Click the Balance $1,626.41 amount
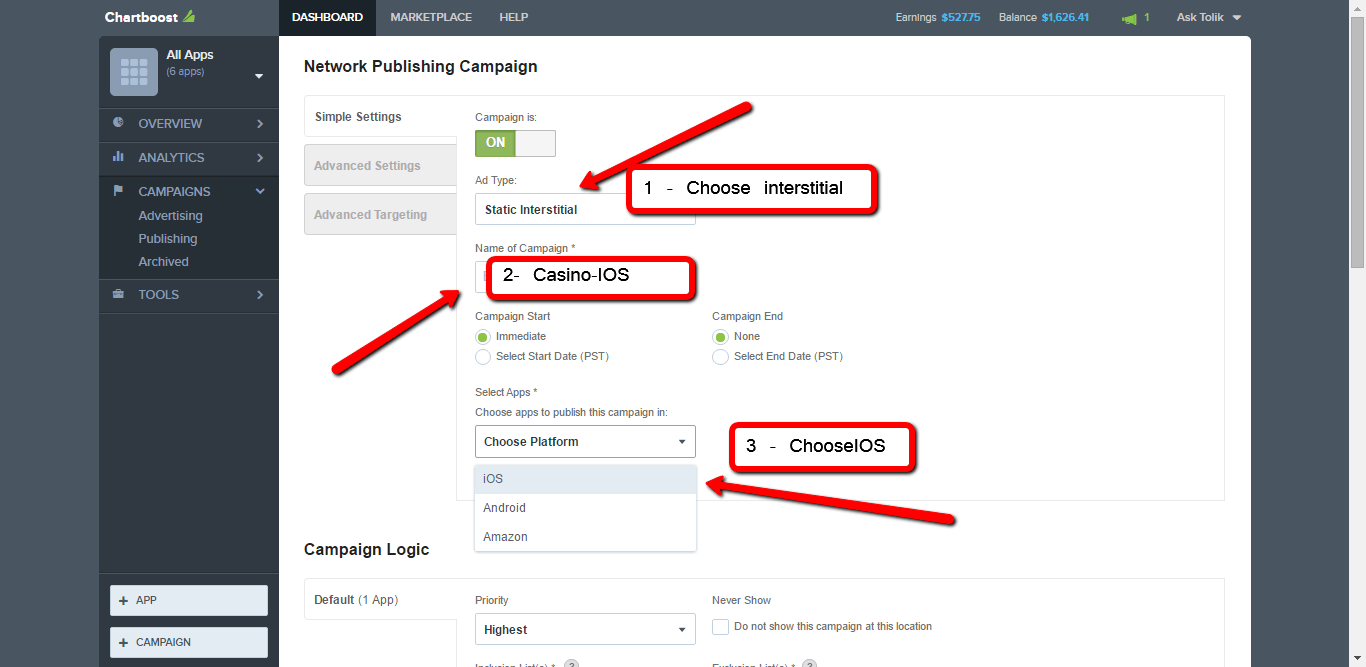The height and width of the screenshot is (667, 1366). click(x=1065, y=18)
